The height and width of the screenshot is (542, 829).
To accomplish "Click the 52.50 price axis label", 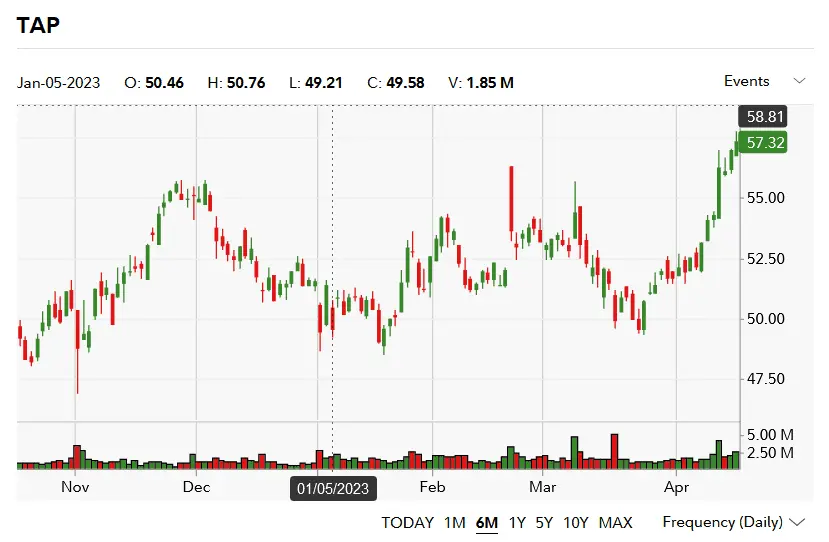I will 766,259.
